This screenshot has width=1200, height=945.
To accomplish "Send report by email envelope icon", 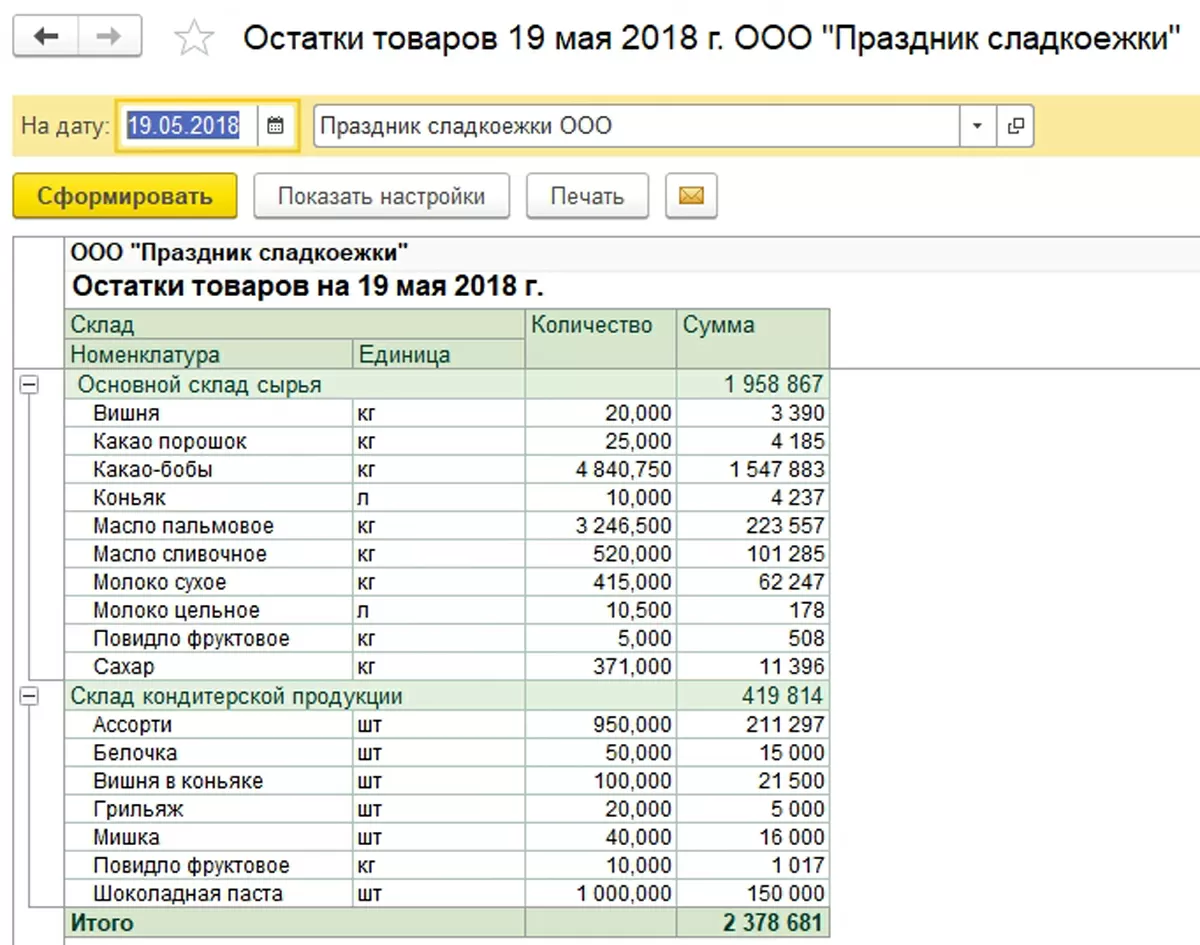I will pos(691,196).
